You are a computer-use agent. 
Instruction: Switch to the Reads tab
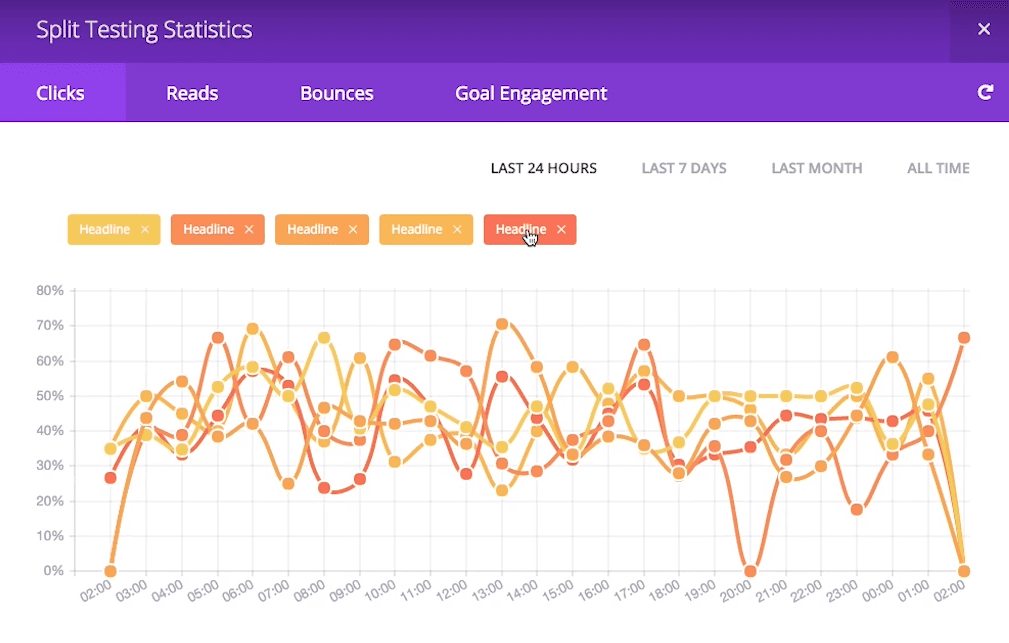click(192, 92)
